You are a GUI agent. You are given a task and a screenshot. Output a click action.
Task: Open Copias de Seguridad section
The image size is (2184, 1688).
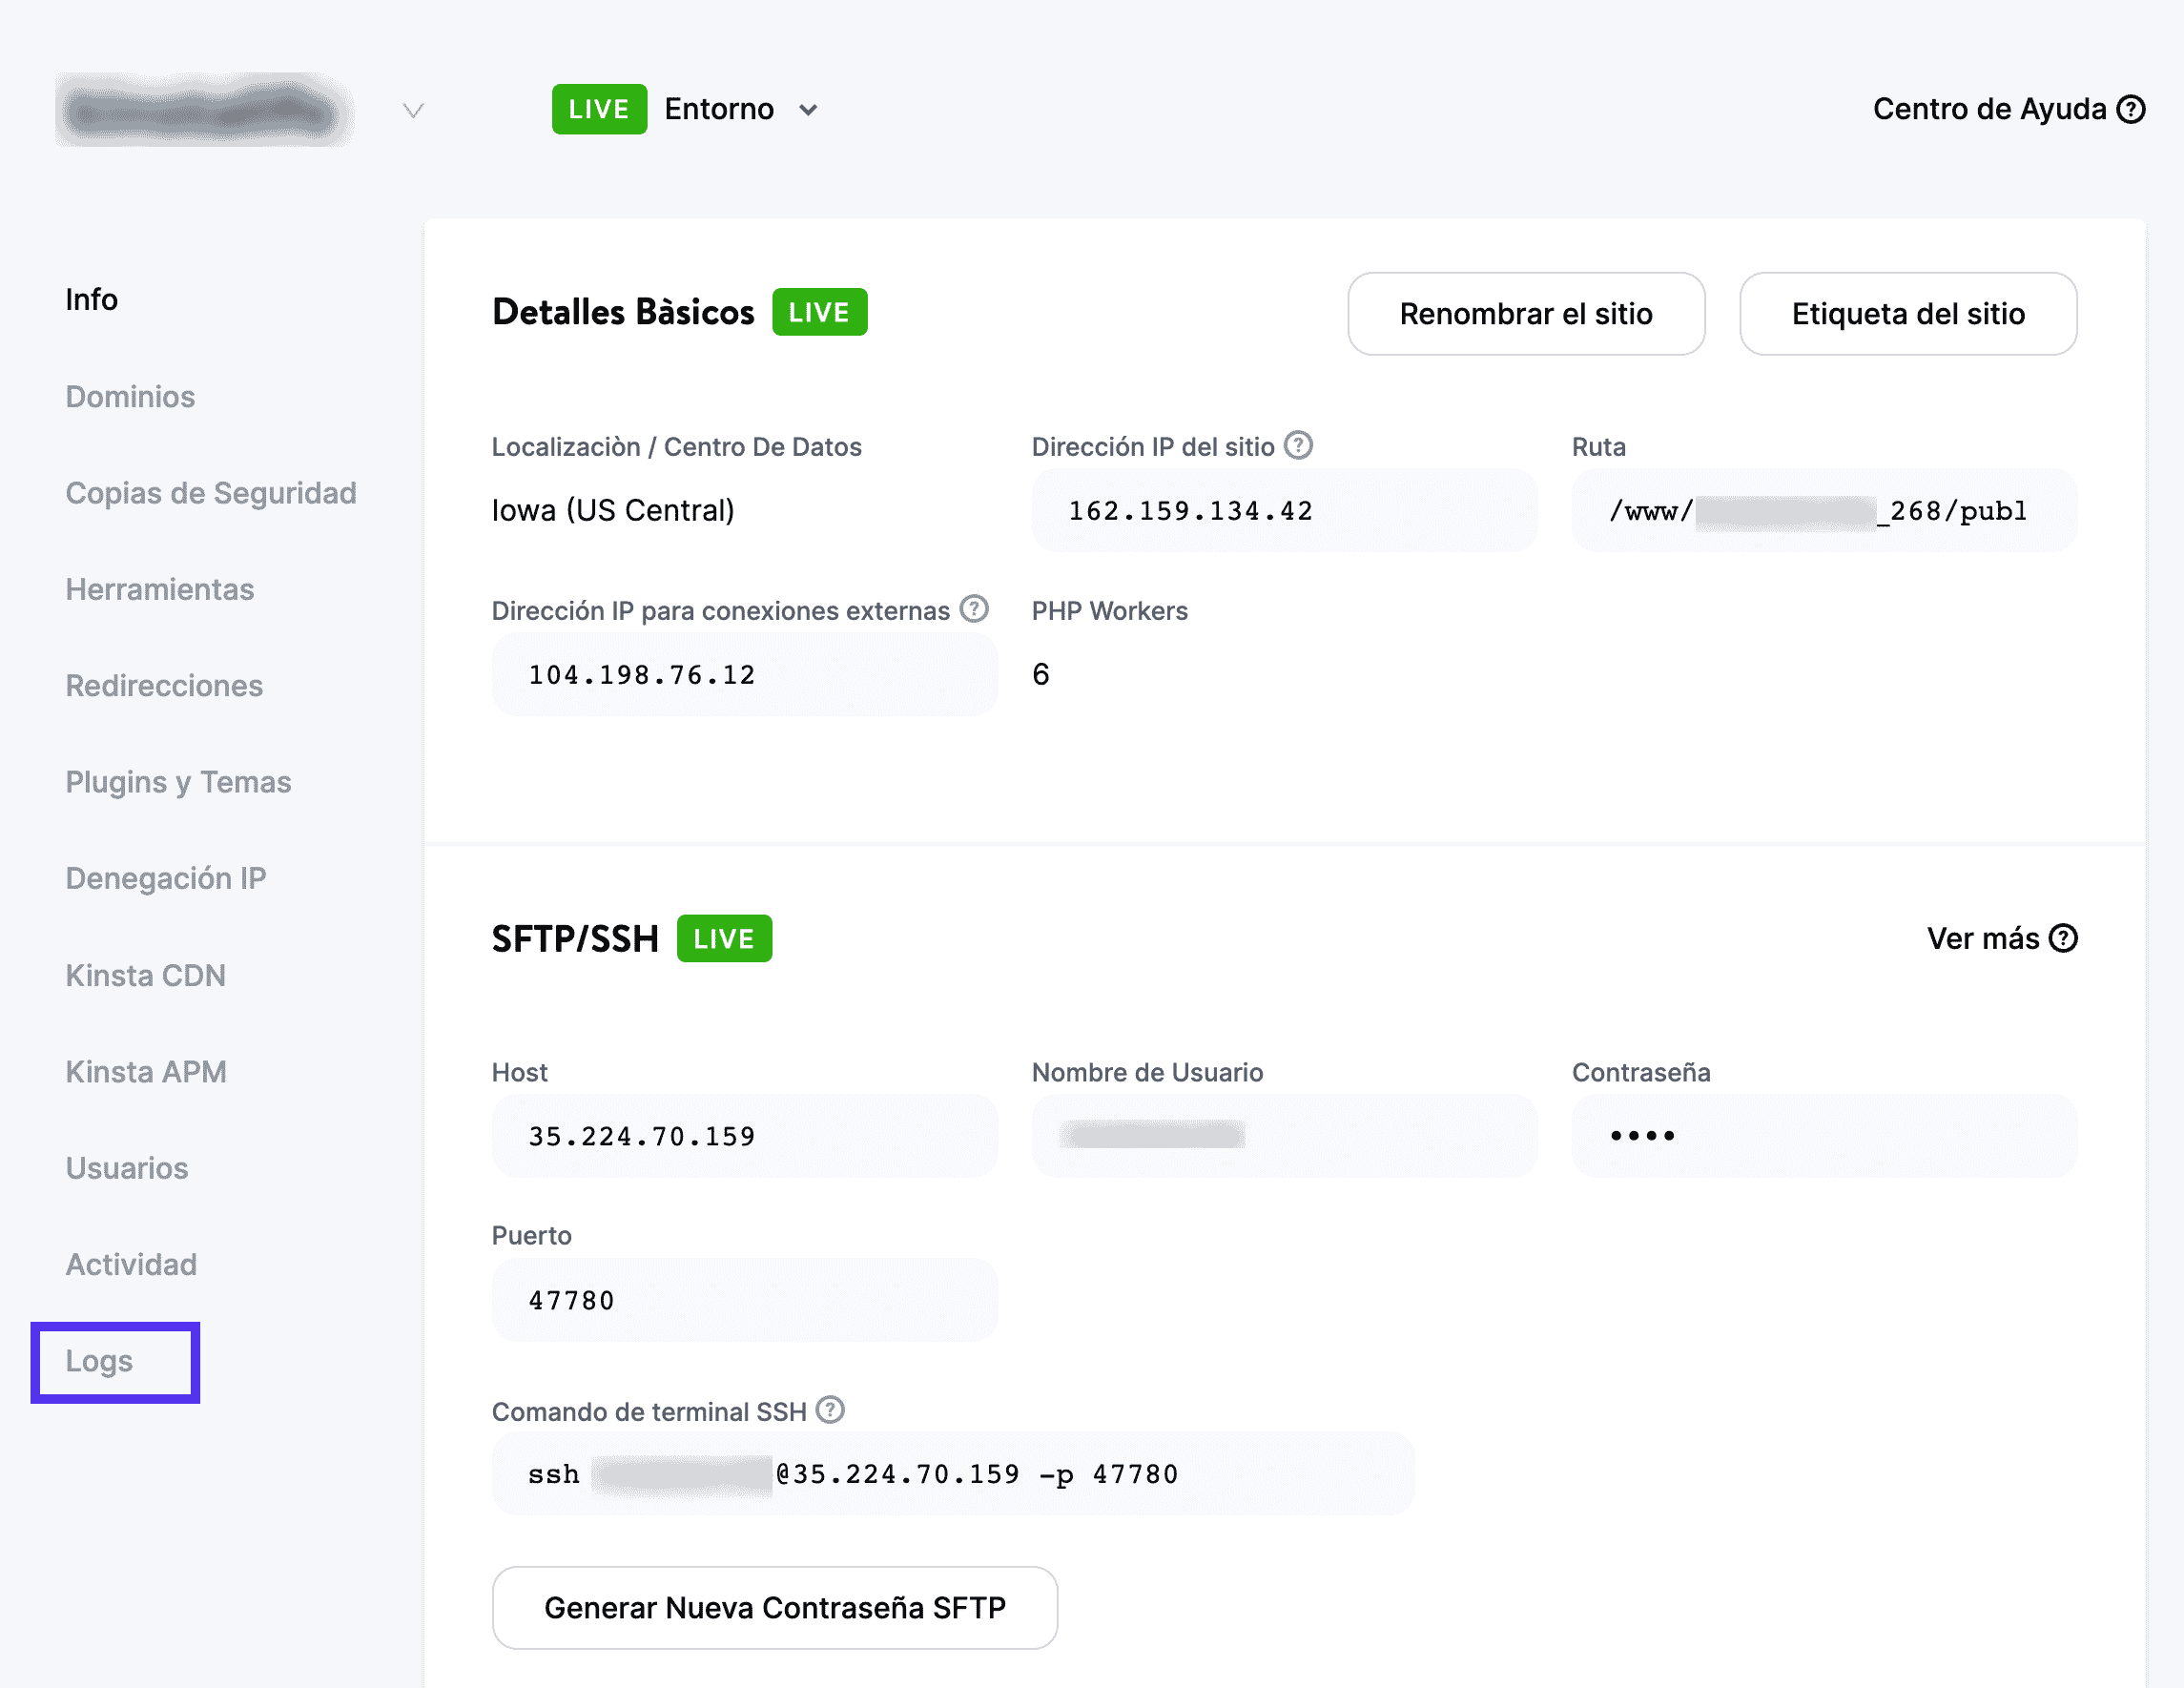tap(210, 493)
